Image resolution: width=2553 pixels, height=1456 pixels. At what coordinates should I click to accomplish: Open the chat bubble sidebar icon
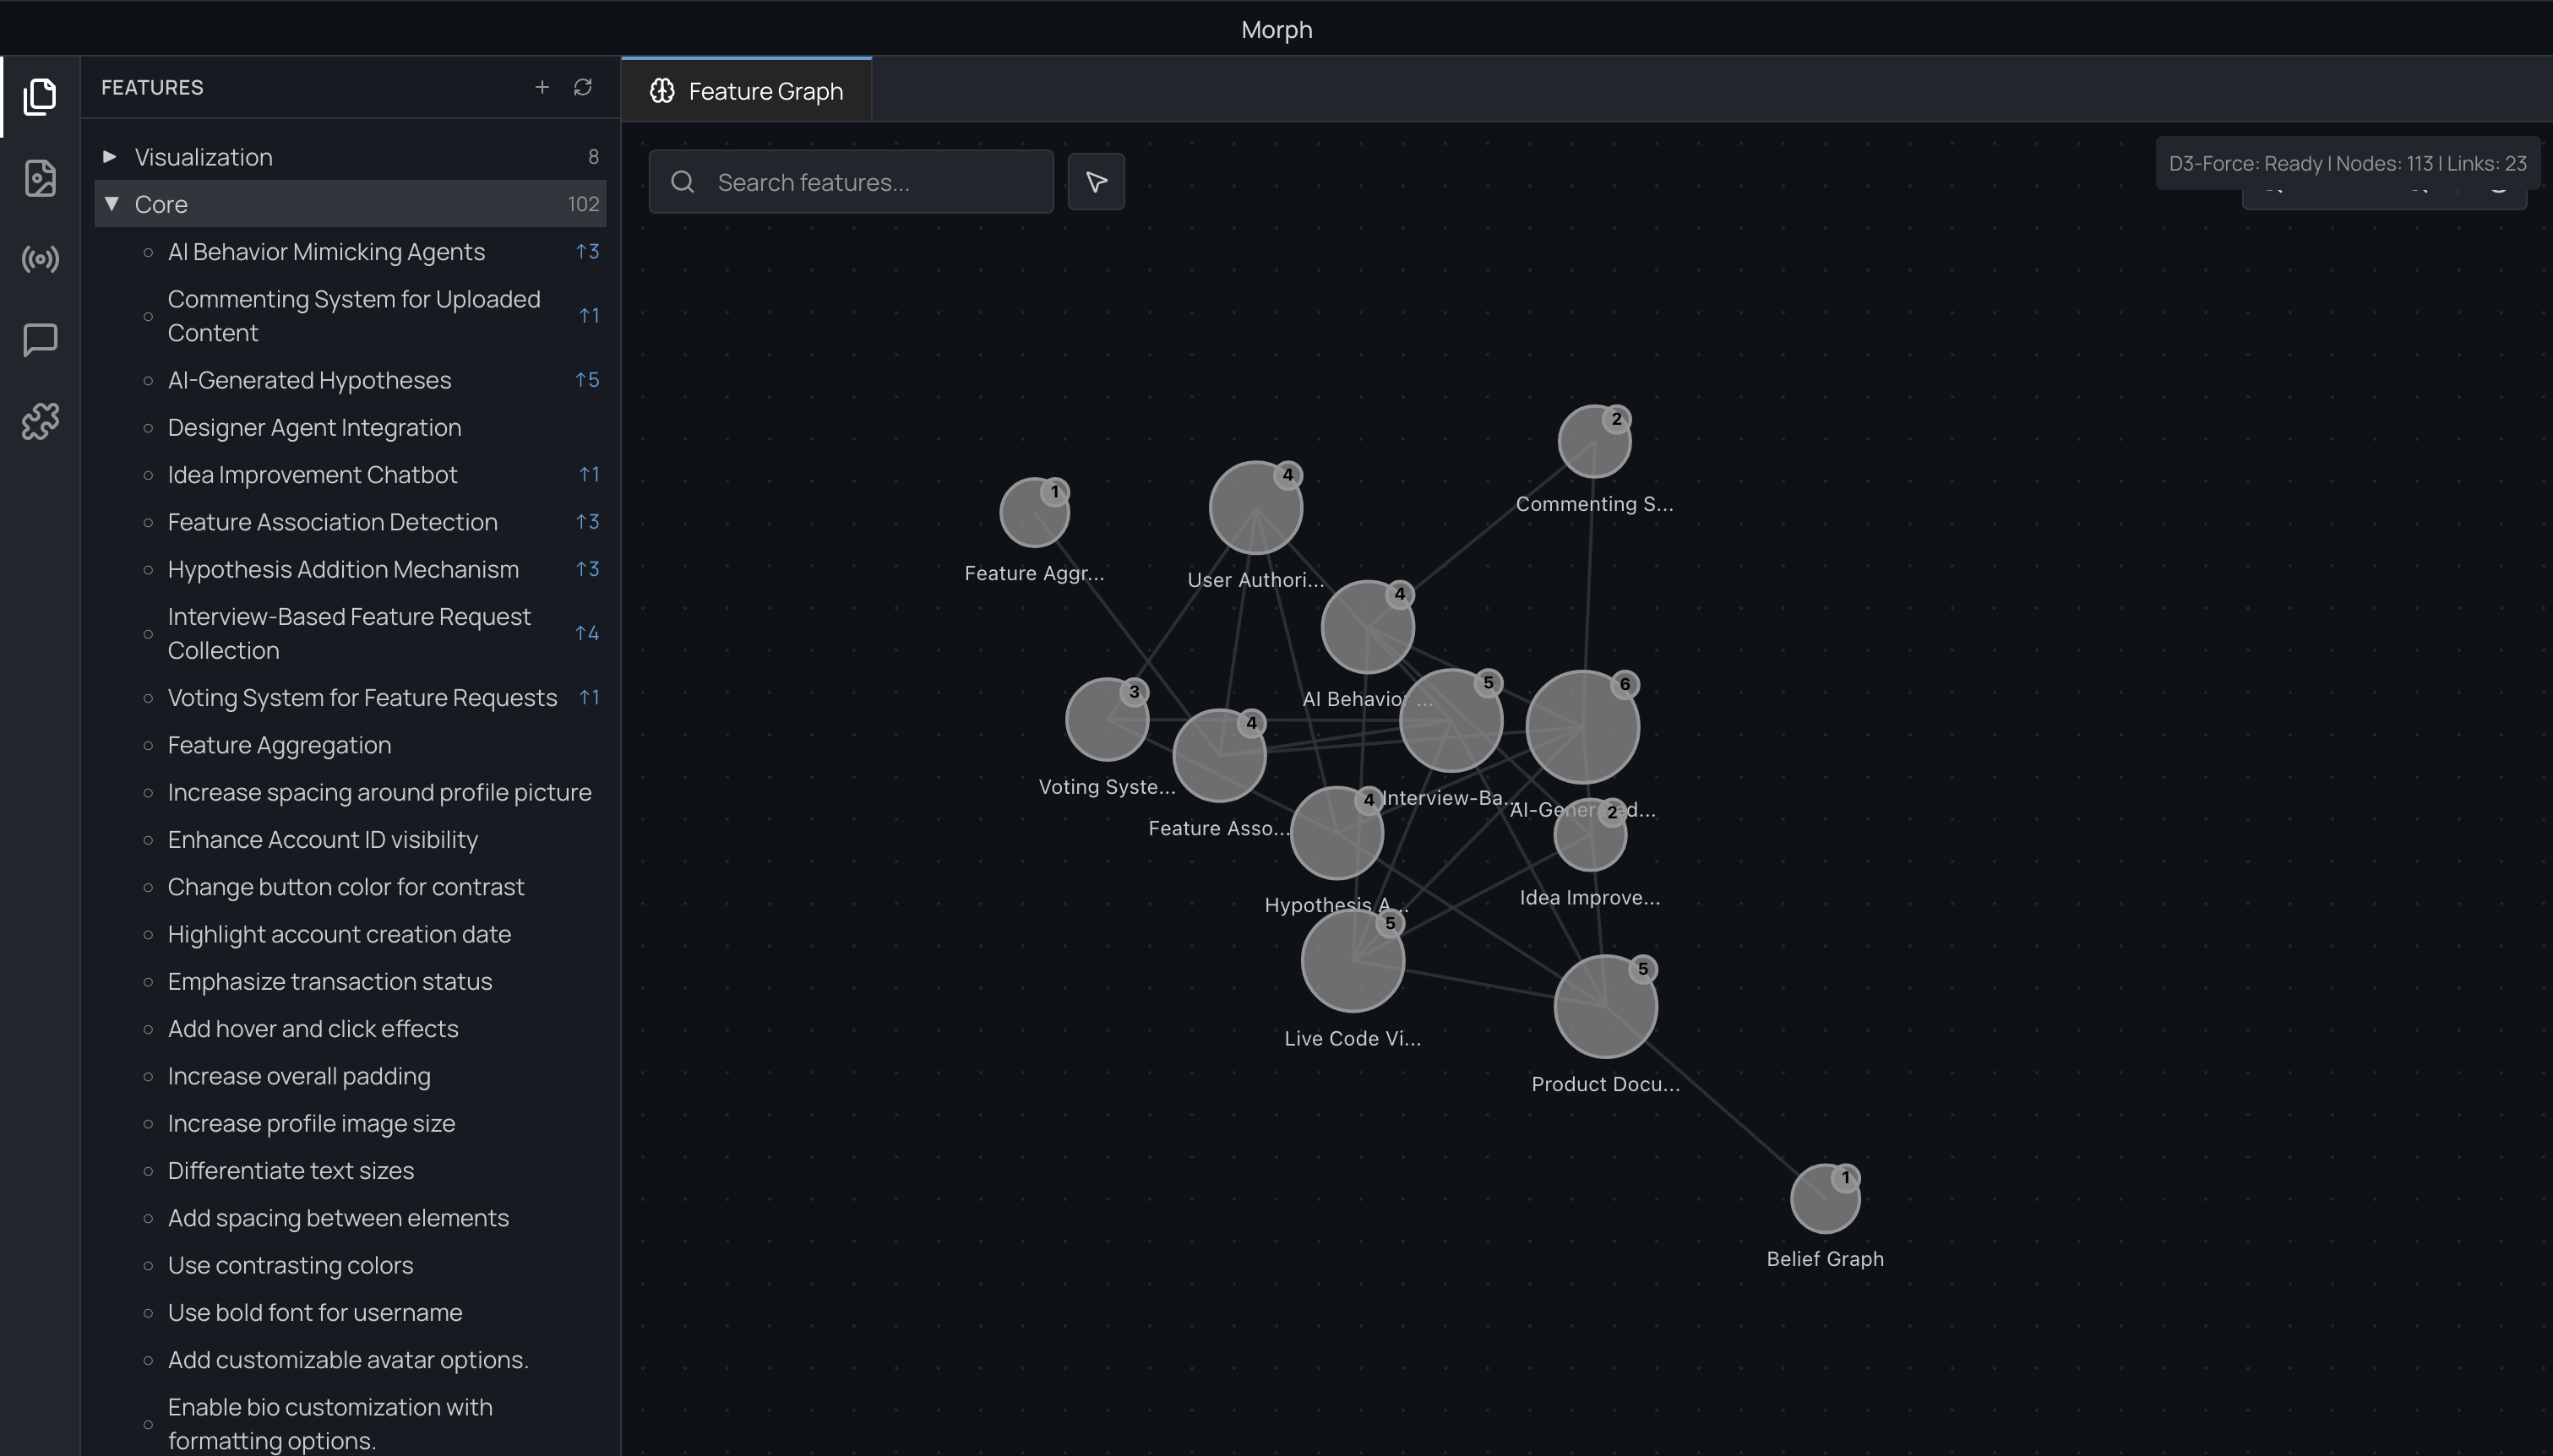[40, 340]
